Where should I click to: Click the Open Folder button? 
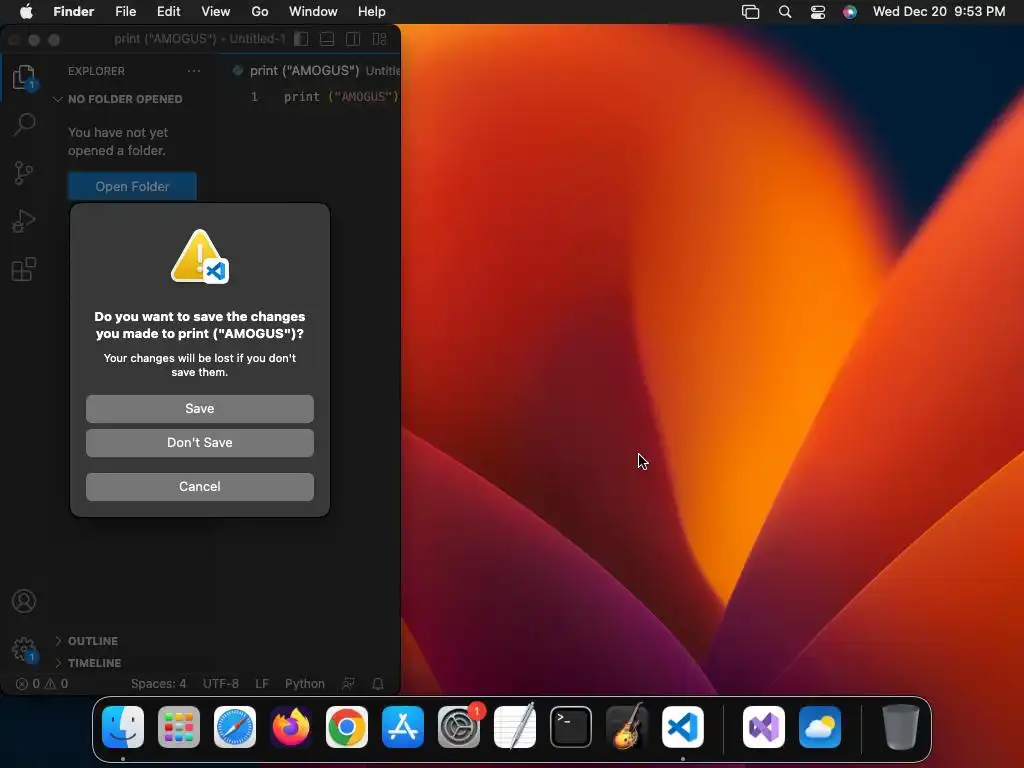click(132, 186)
